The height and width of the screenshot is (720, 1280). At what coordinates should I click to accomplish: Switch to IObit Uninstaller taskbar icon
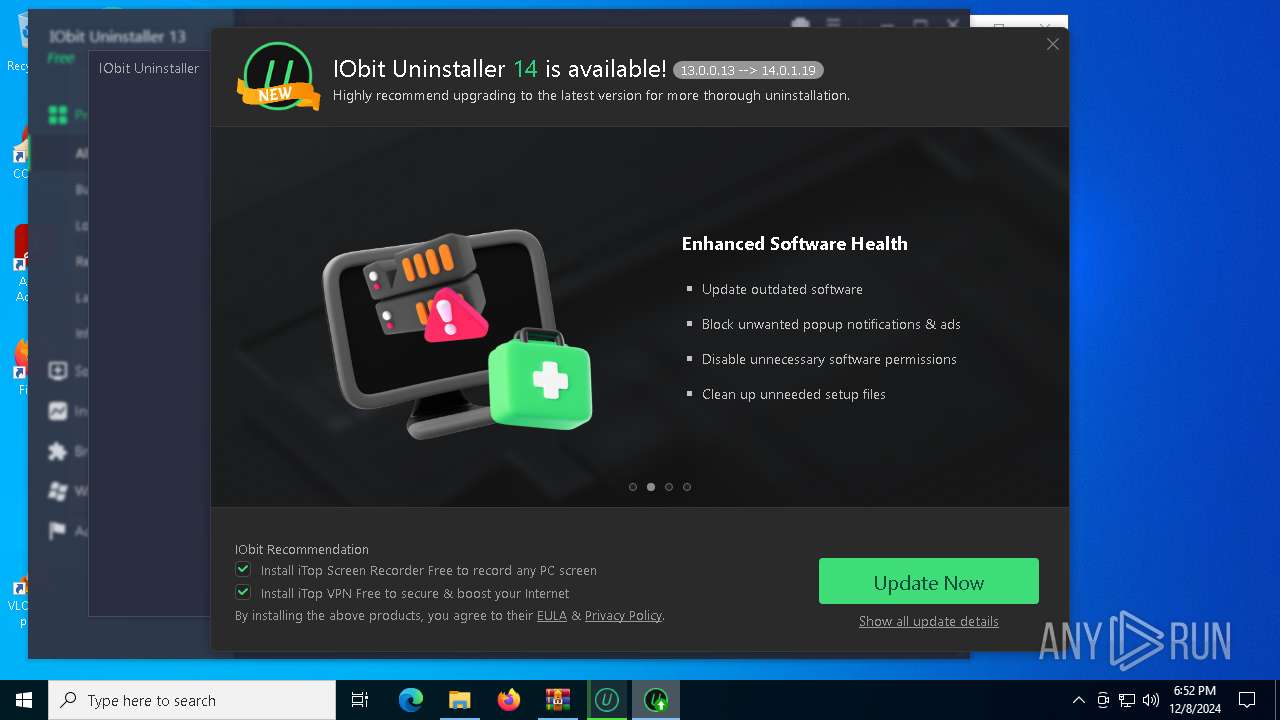coord(606,700)
